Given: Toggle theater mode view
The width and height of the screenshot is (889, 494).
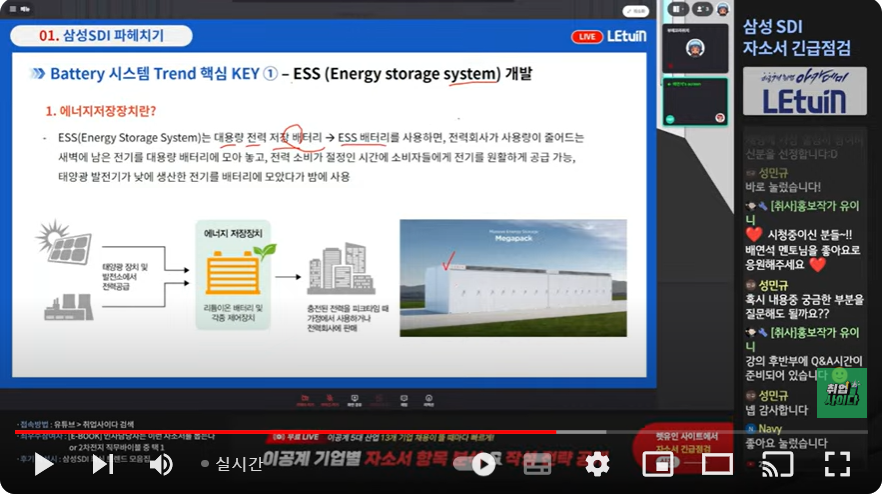Looking at the screenshot, I should 717,464.
